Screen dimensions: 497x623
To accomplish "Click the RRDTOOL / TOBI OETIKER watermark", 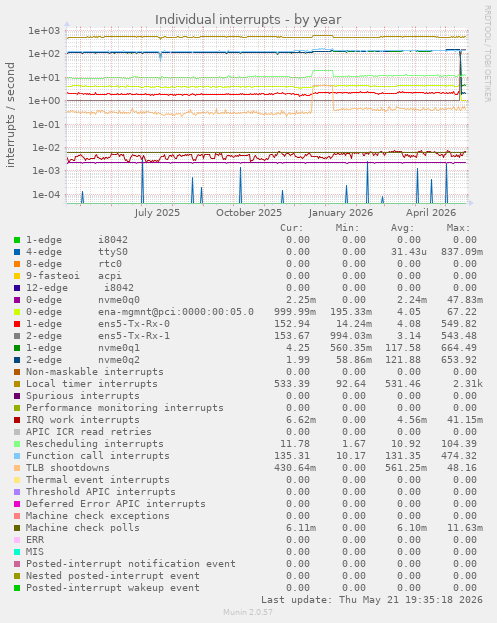I will pos(487,54).
